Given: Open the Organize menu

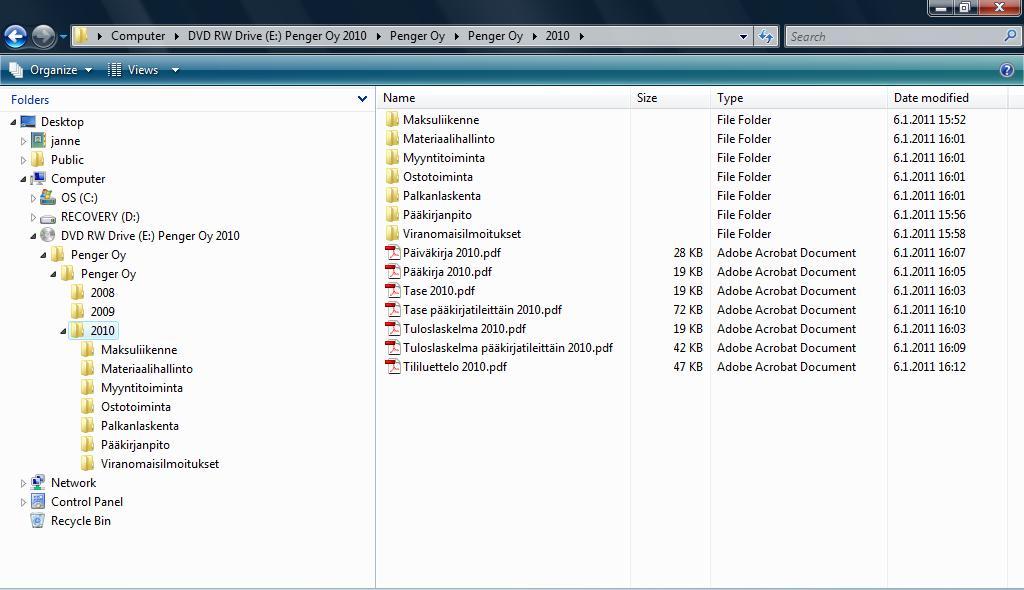Looking at the screenshot, I should tap(51, 70).
